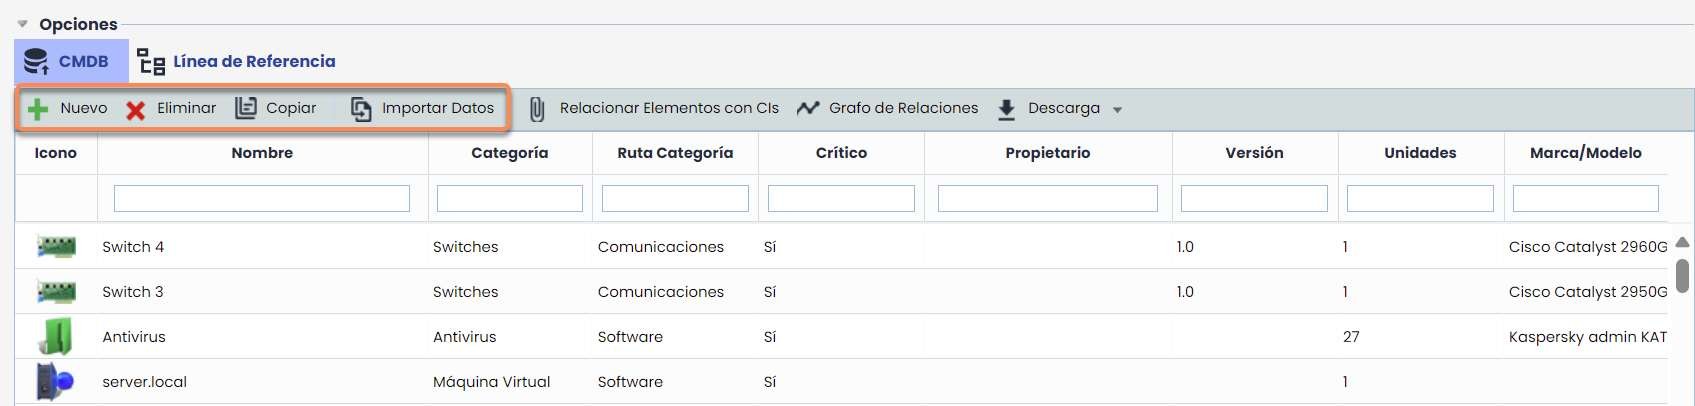
Task: Sort by the Categoría column header
Action: click(x=509, y=153)
